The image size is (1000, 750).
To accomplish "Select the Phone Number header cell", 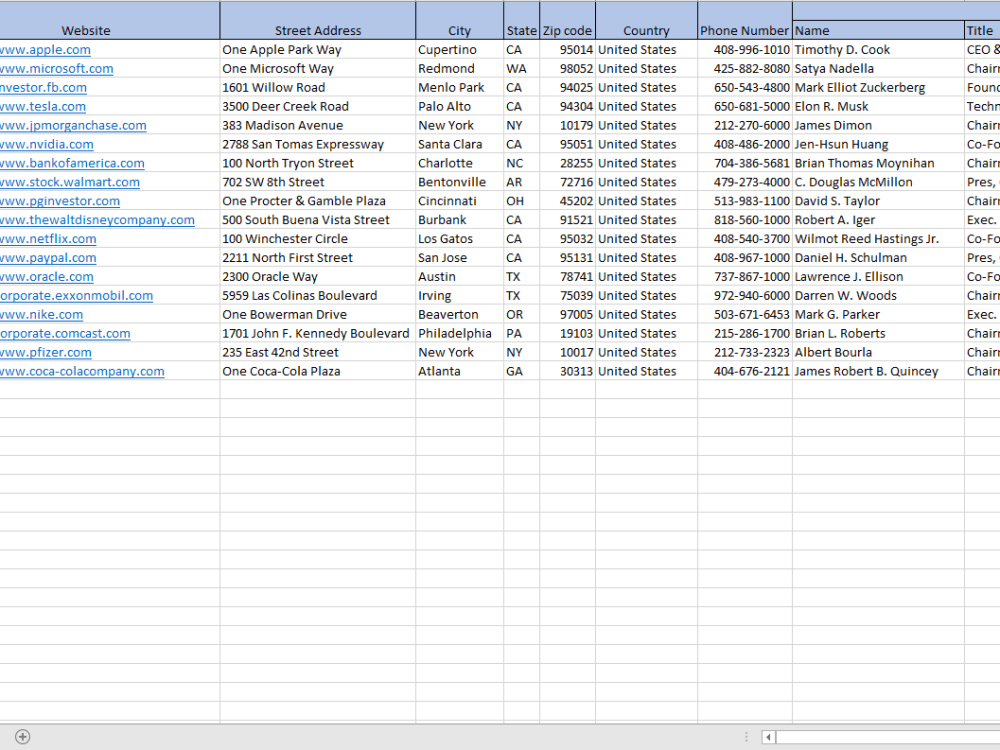I will point(745,21).
